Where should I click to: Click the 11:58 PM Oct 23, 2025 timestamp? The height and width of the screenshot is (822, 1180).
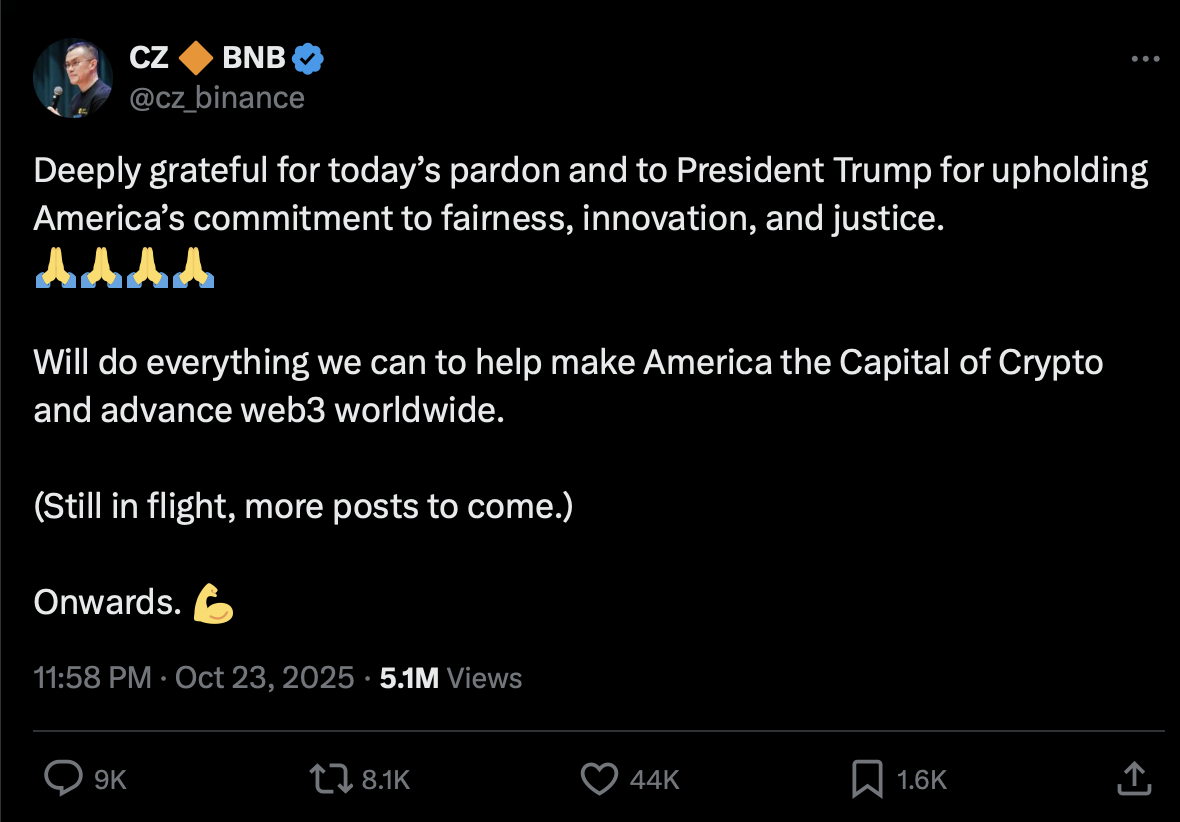coord(194,678)
